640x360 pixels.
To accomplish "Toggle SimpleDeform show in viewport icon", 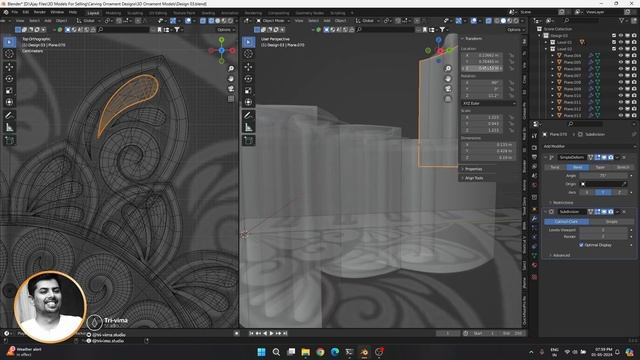I will (604, 157).
